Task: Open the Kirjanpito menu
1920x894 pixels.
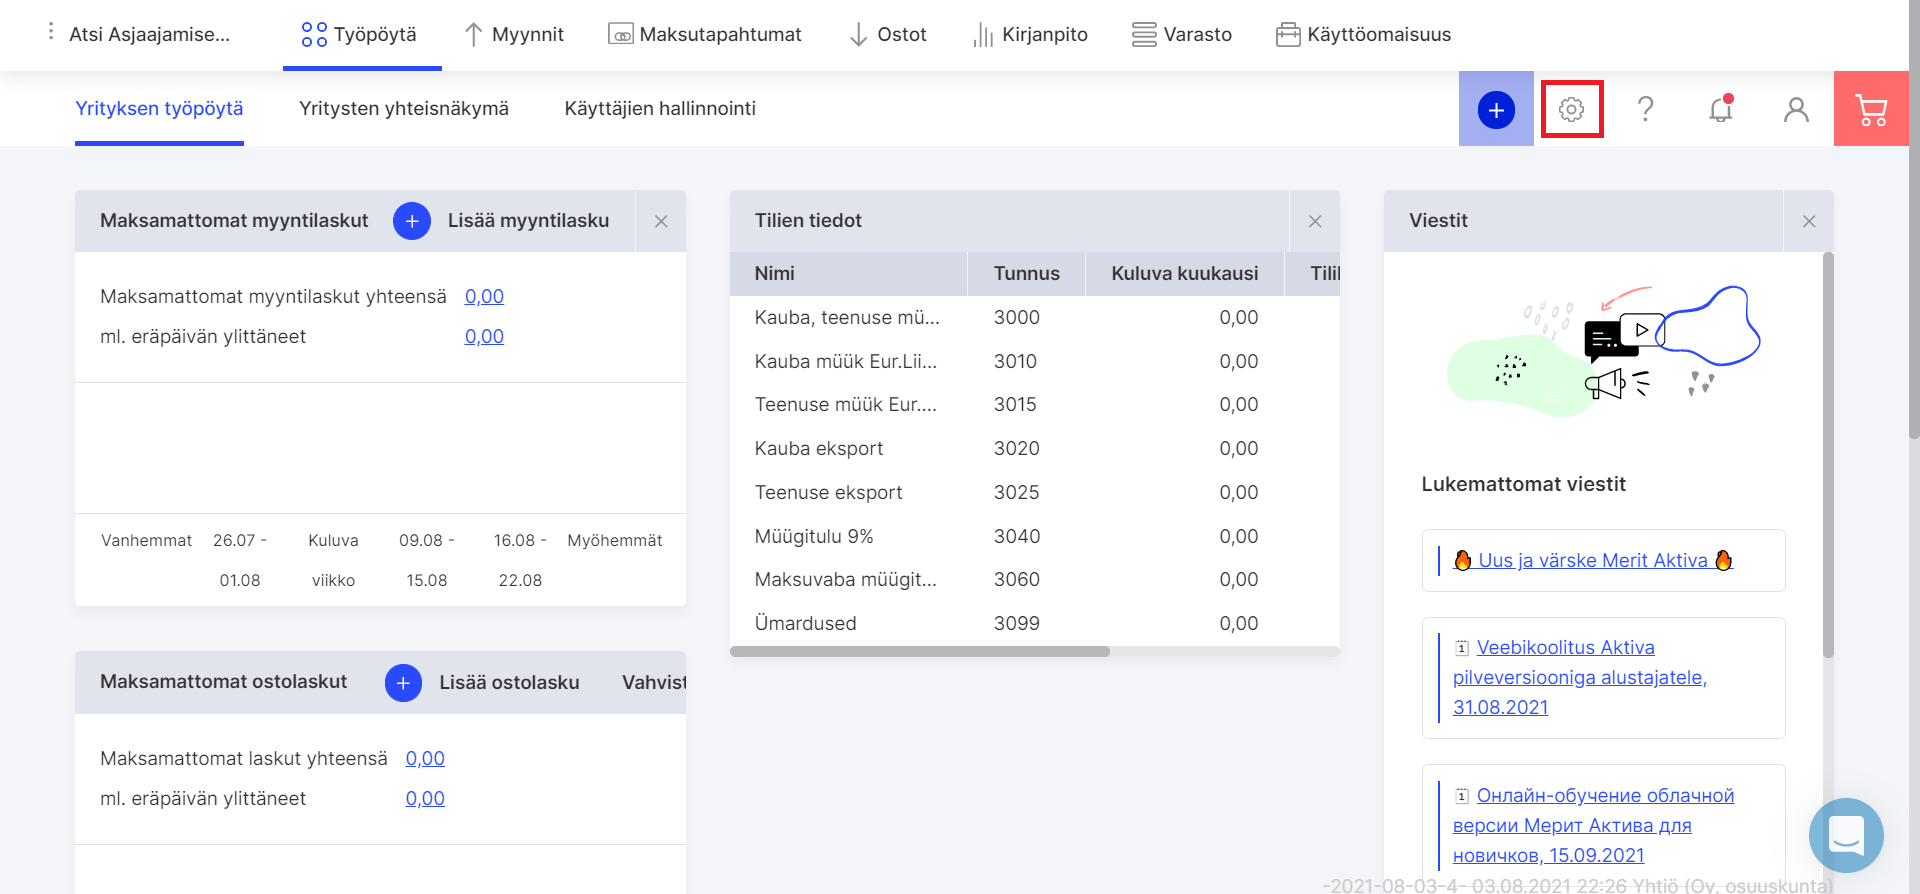Action: tap(1030, 35)
